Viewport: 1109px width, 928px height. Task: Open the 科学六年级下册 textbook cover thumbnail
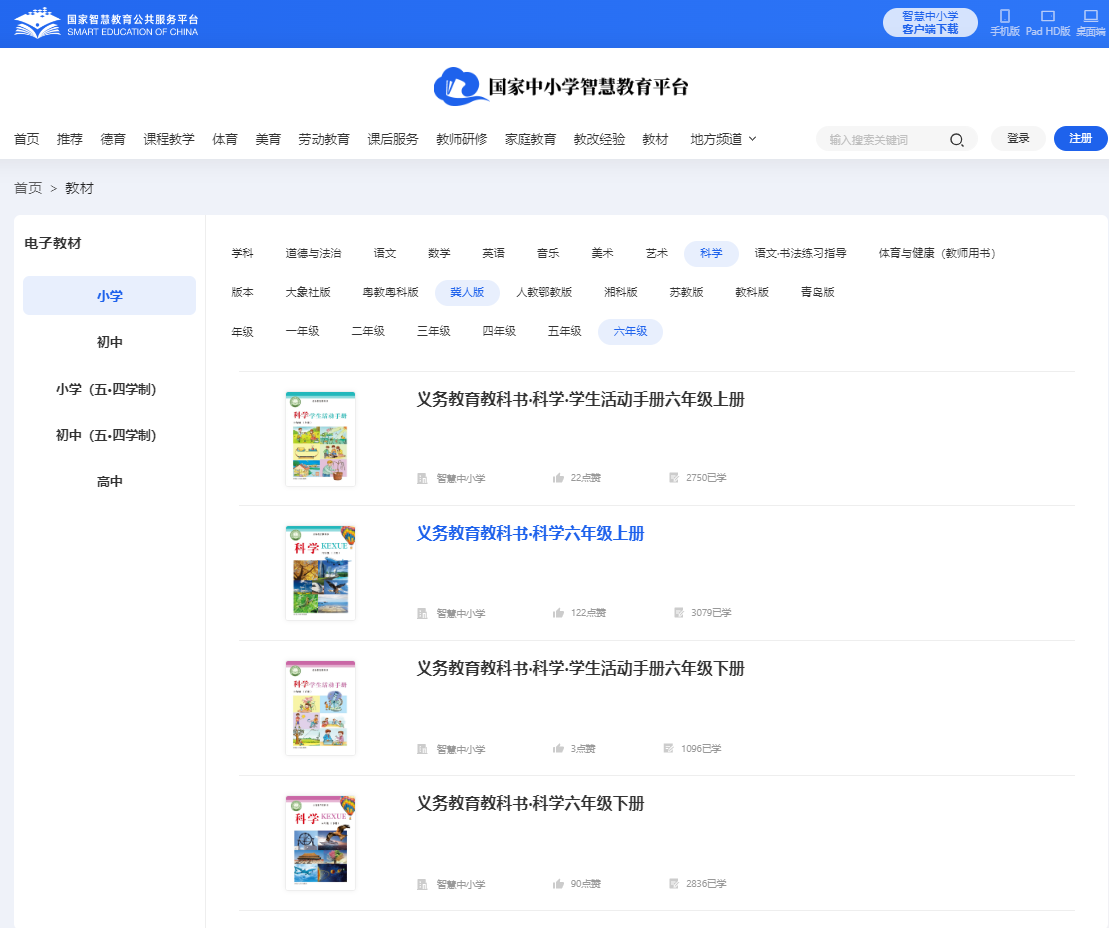click(320, 843)
